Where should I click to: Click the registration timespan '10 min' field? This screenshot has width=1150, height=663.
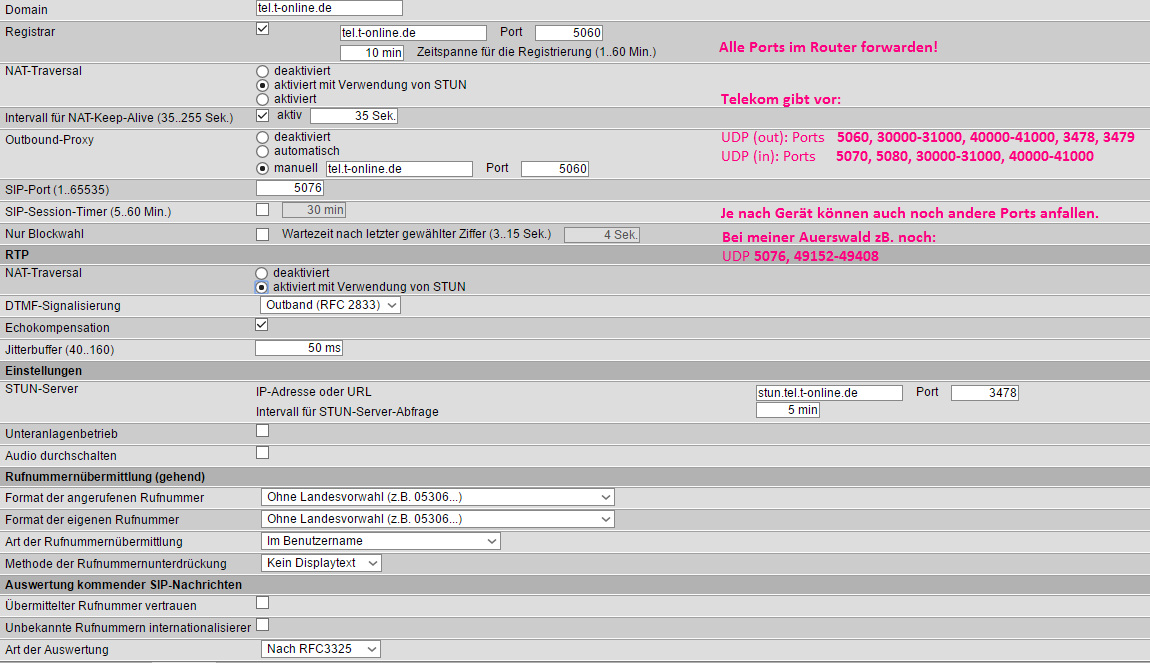click(x=372, y=53)
